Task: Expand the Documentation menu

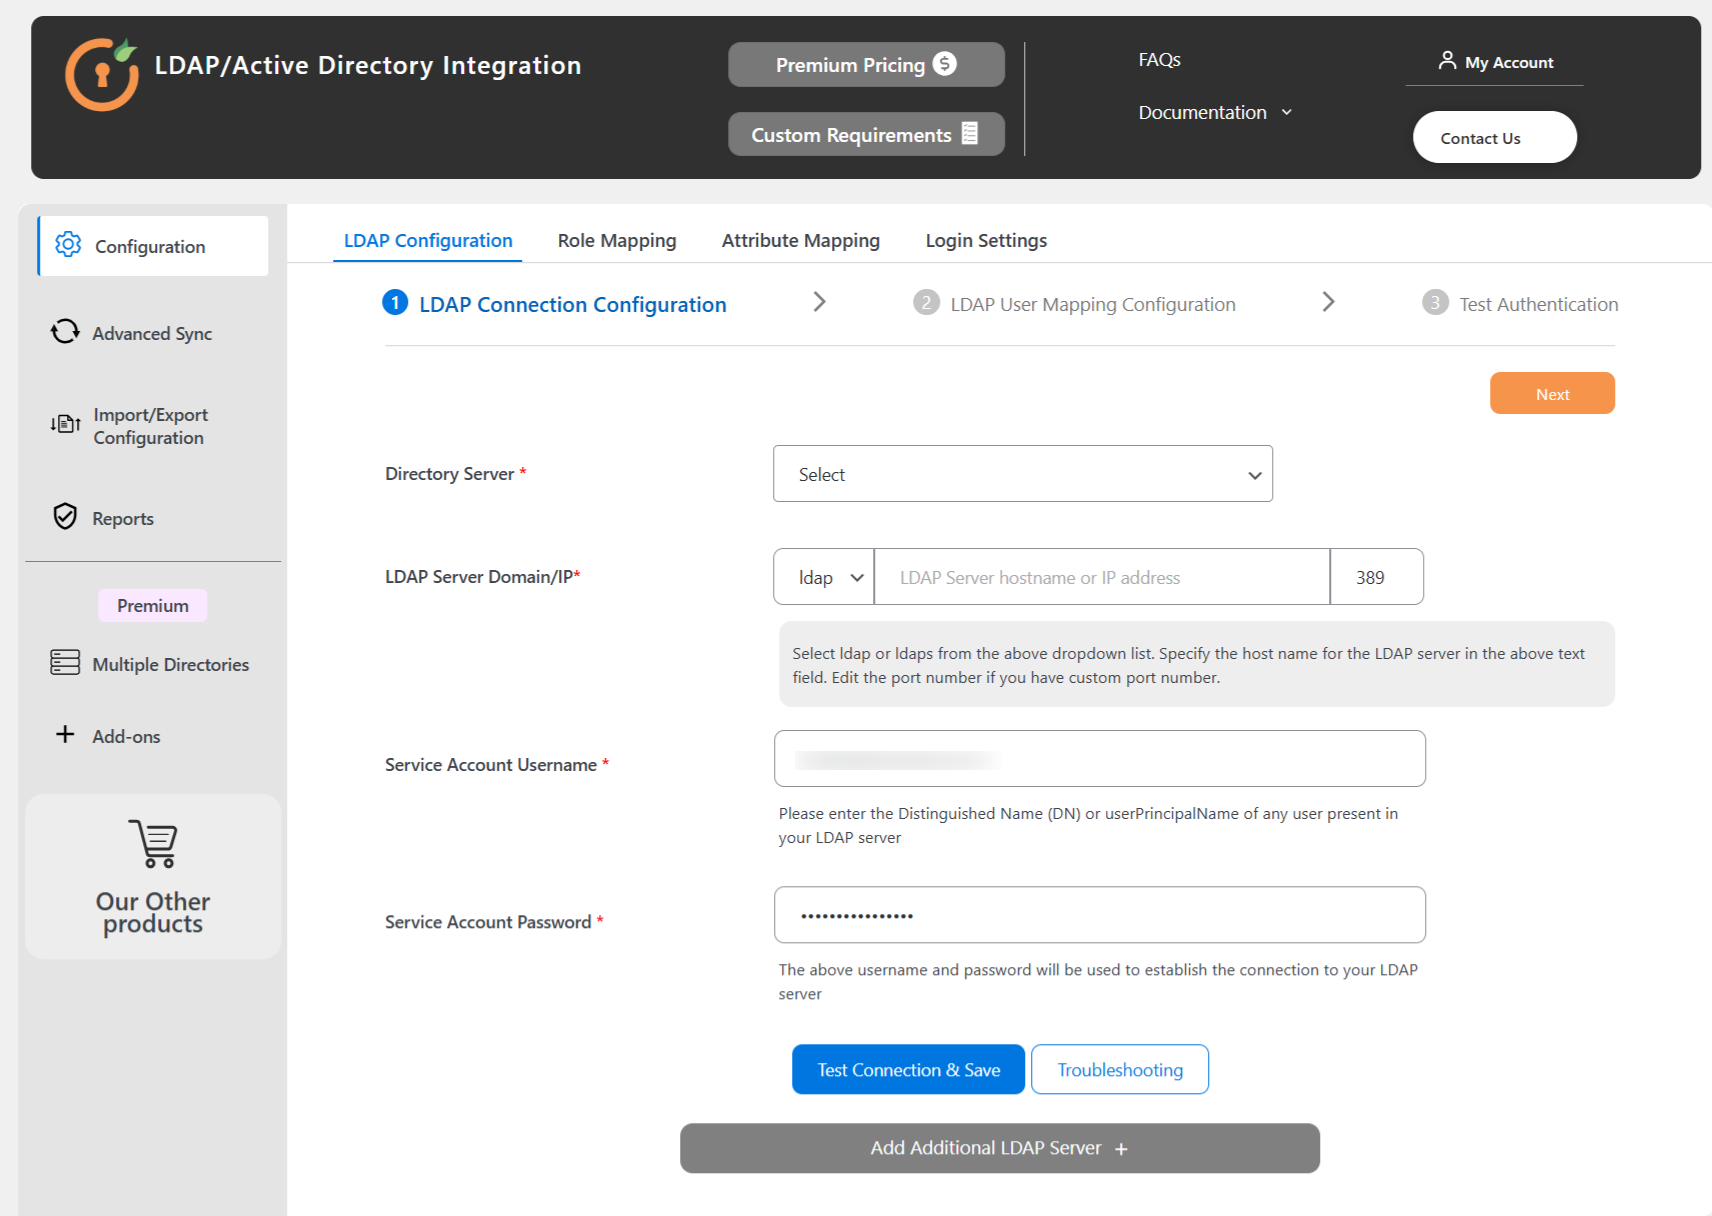Action: pyautogui.click(x=1214, y=113)
